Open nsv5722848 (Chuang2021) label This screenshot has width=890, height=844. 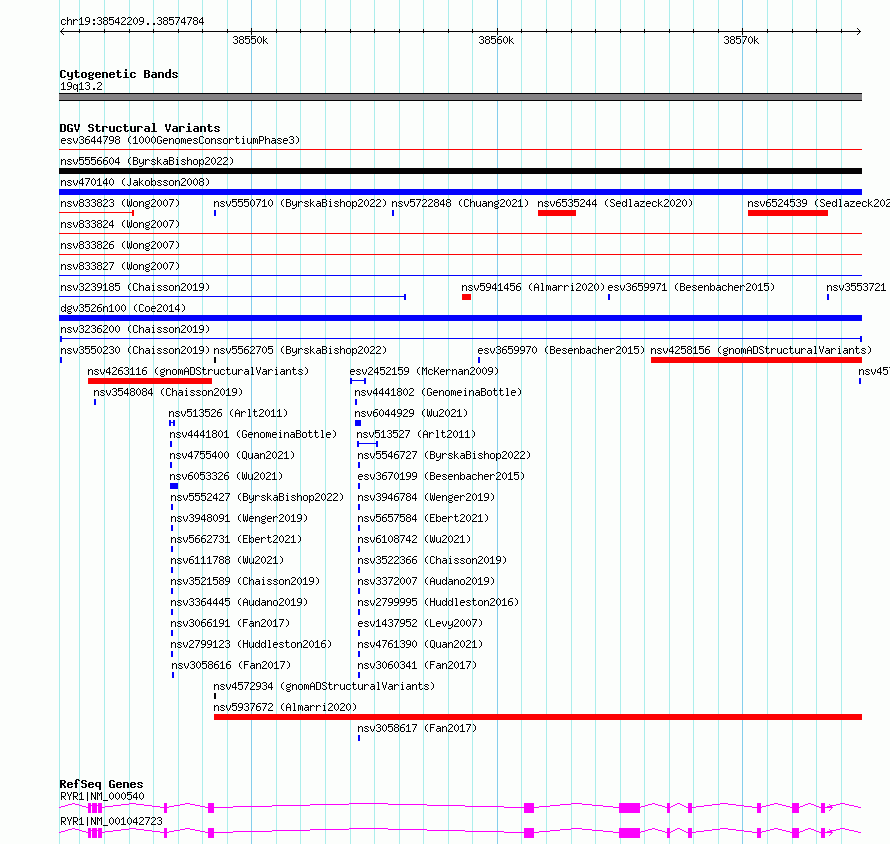[x=460, y=203]
